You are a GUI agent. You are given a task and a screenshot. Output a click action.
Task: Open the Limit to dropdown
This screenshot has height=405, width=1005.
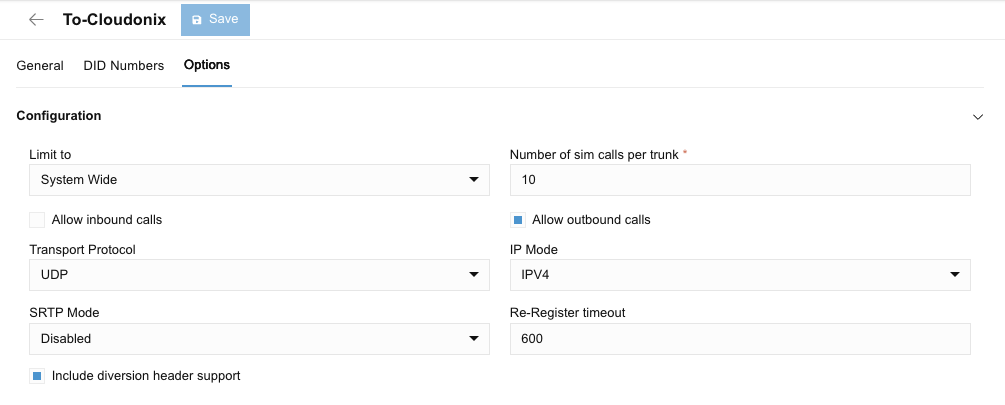pos(259,180)
